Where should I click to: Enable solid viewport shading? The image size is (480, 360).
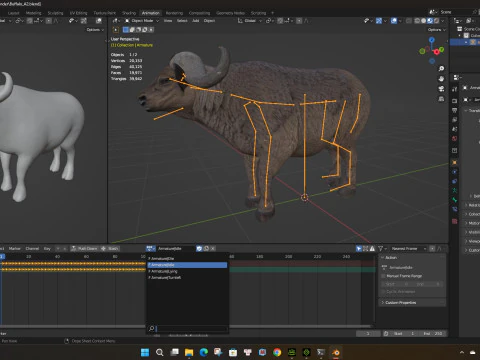pos(423,21)
